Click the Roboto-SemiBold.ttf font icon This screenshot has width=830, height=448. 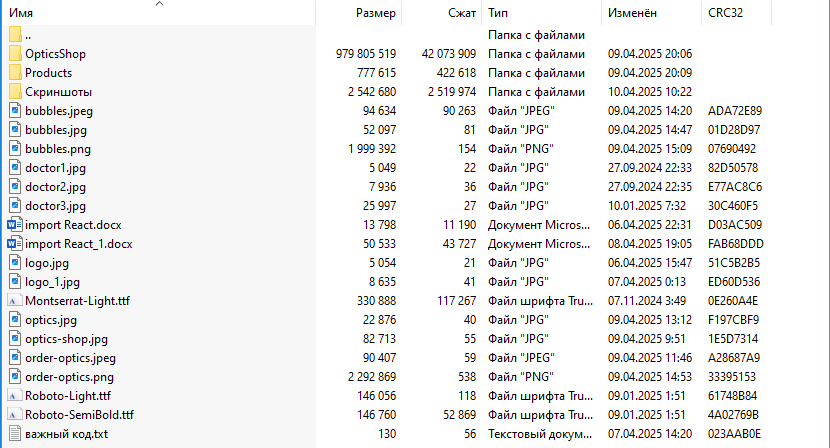[x=14, y=415]
